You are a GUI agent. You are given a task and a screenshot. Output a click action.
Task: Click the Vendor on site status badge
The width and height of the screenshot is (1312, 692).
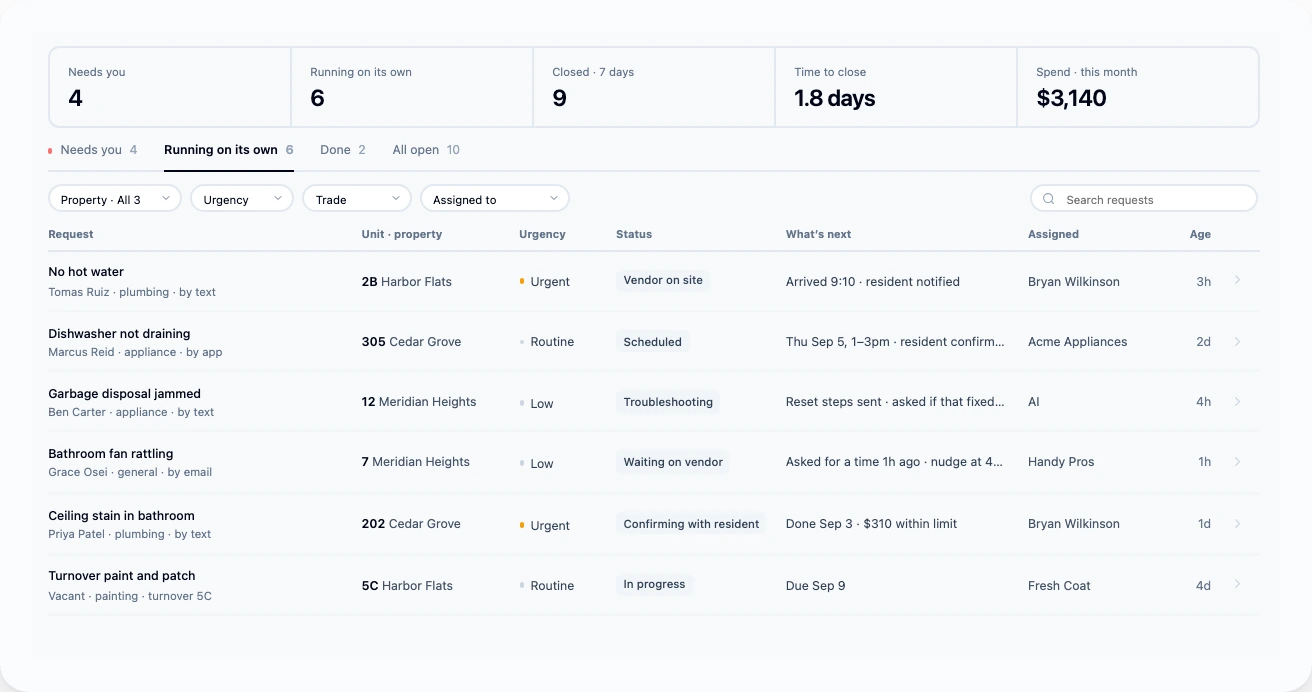663,280
